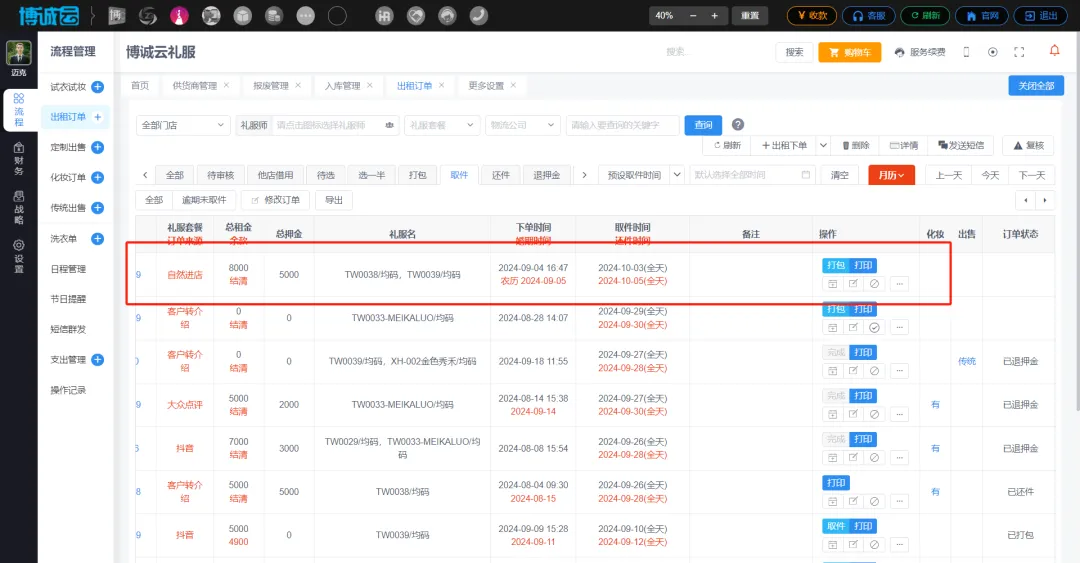Click the blue 查询 button
The width and height of the screenshot is (1080, 563).
(703, 125)
